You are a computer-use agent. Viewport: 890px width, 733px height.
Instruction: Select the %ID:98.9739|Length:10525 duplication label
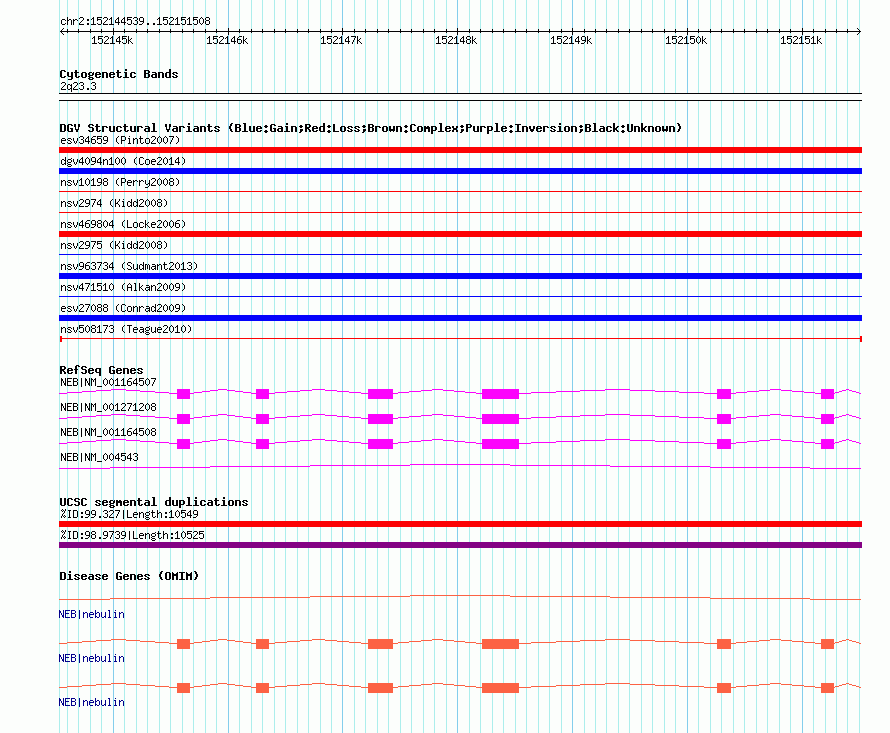pyautogui.click(x=132, y=535)
